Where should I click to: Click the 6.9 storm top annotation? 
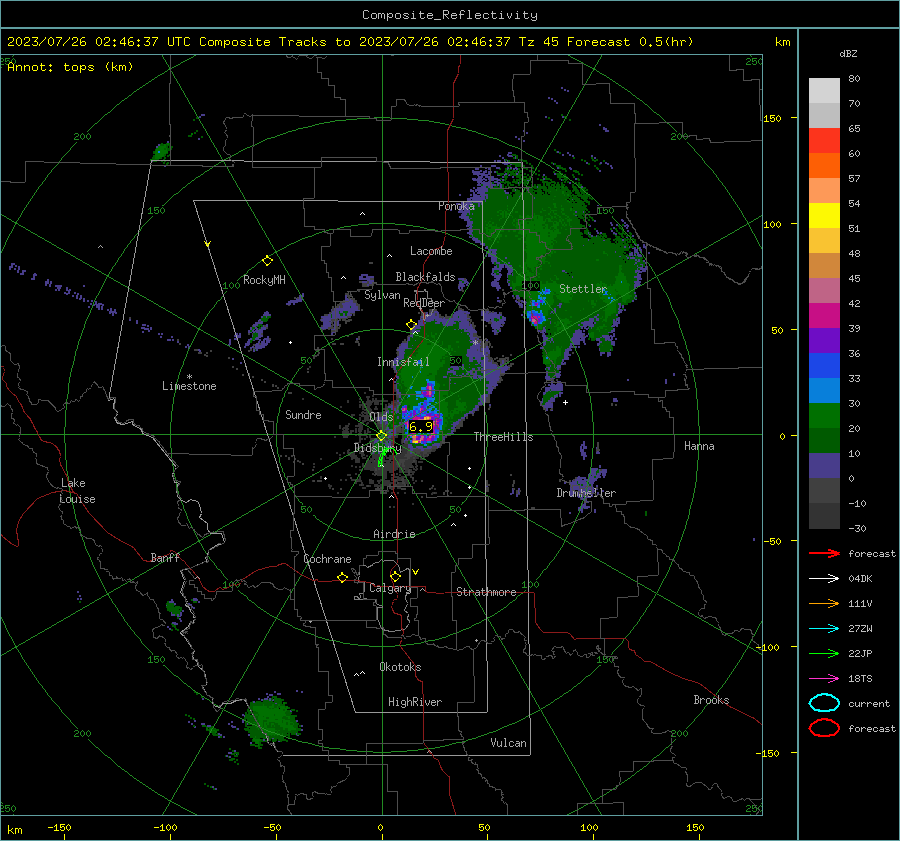421,427
